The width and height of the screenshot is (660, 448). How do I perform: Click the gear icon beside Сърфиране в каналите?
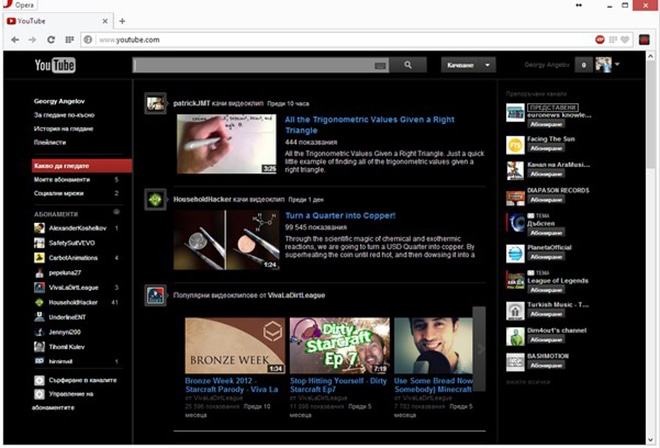coord(39,381)
